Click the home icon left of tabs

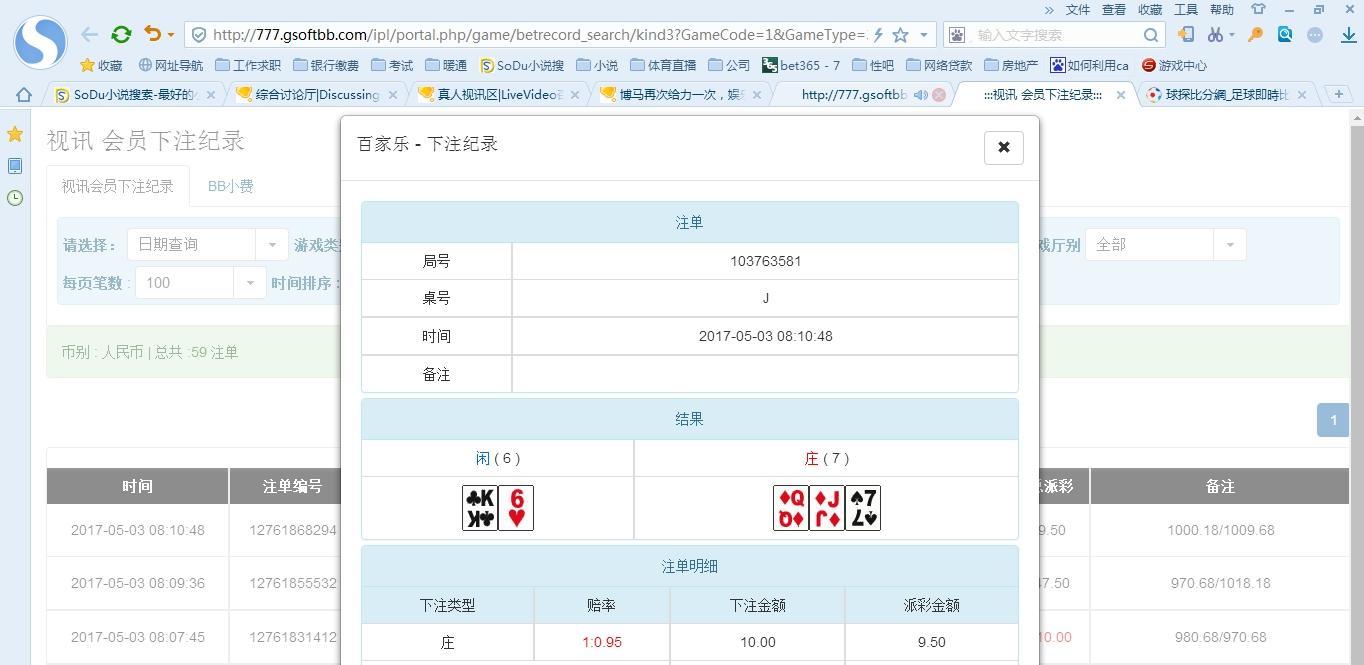tap(24, 94)
